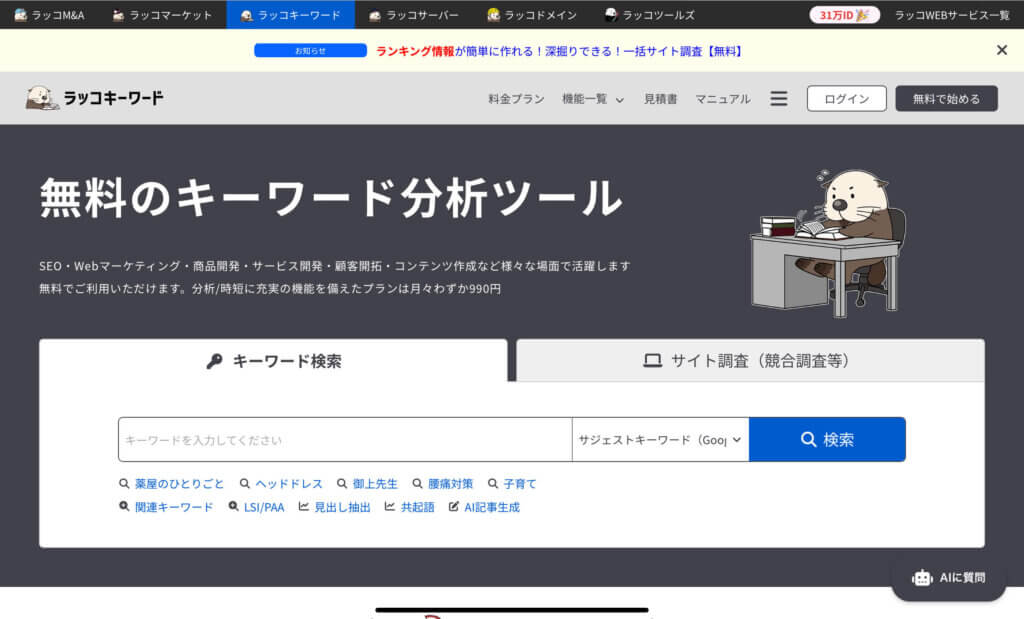Open 料金プラン pricing page
The image size is (1024, 619).
516,99
